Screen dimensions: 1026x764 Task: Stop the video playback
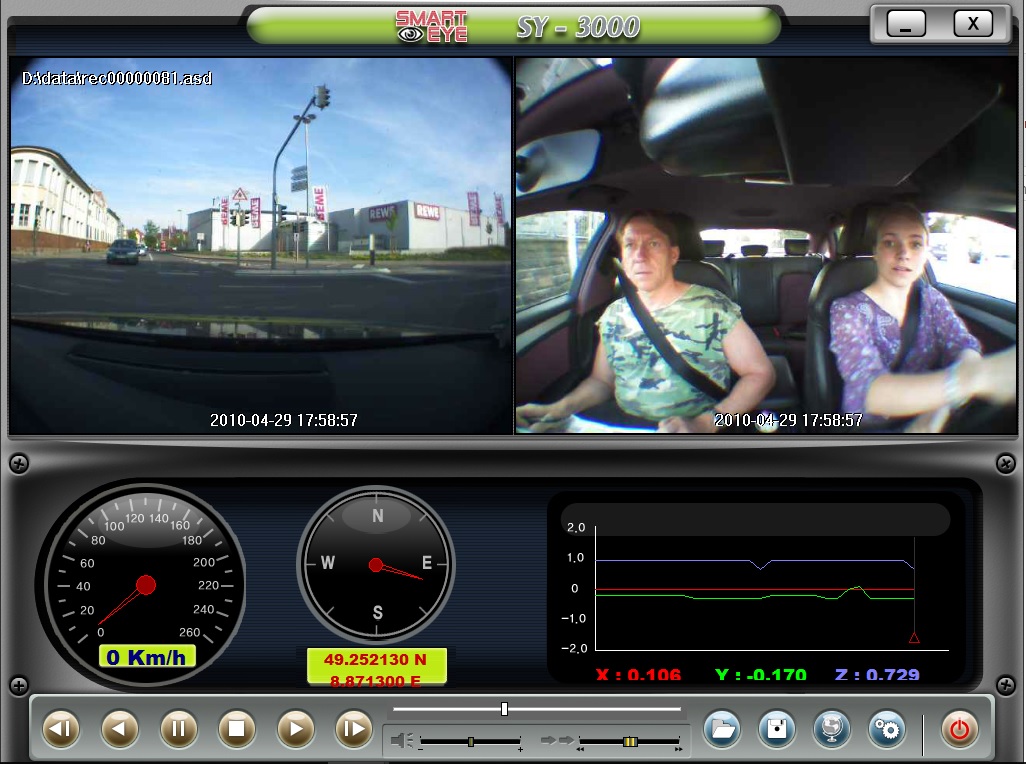coord(237,729)
